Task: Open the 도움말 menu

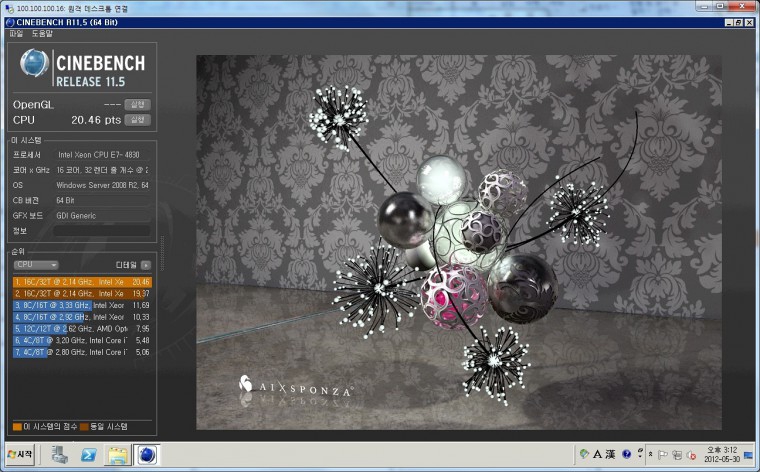Action: (42, 33)
